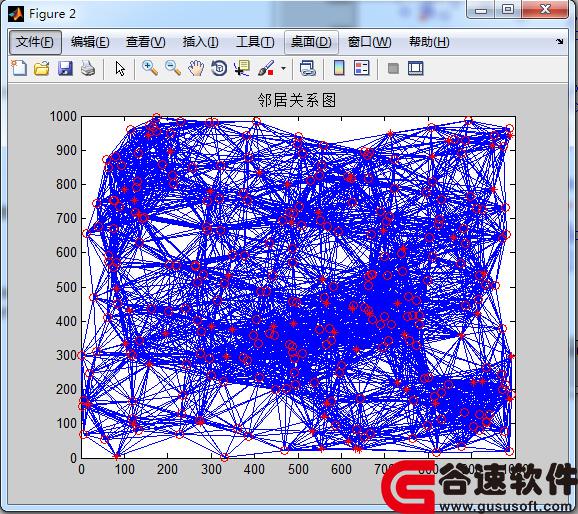Click the x-axis label 100
Screen dimensions: 578x514
(x=124, y=469)
